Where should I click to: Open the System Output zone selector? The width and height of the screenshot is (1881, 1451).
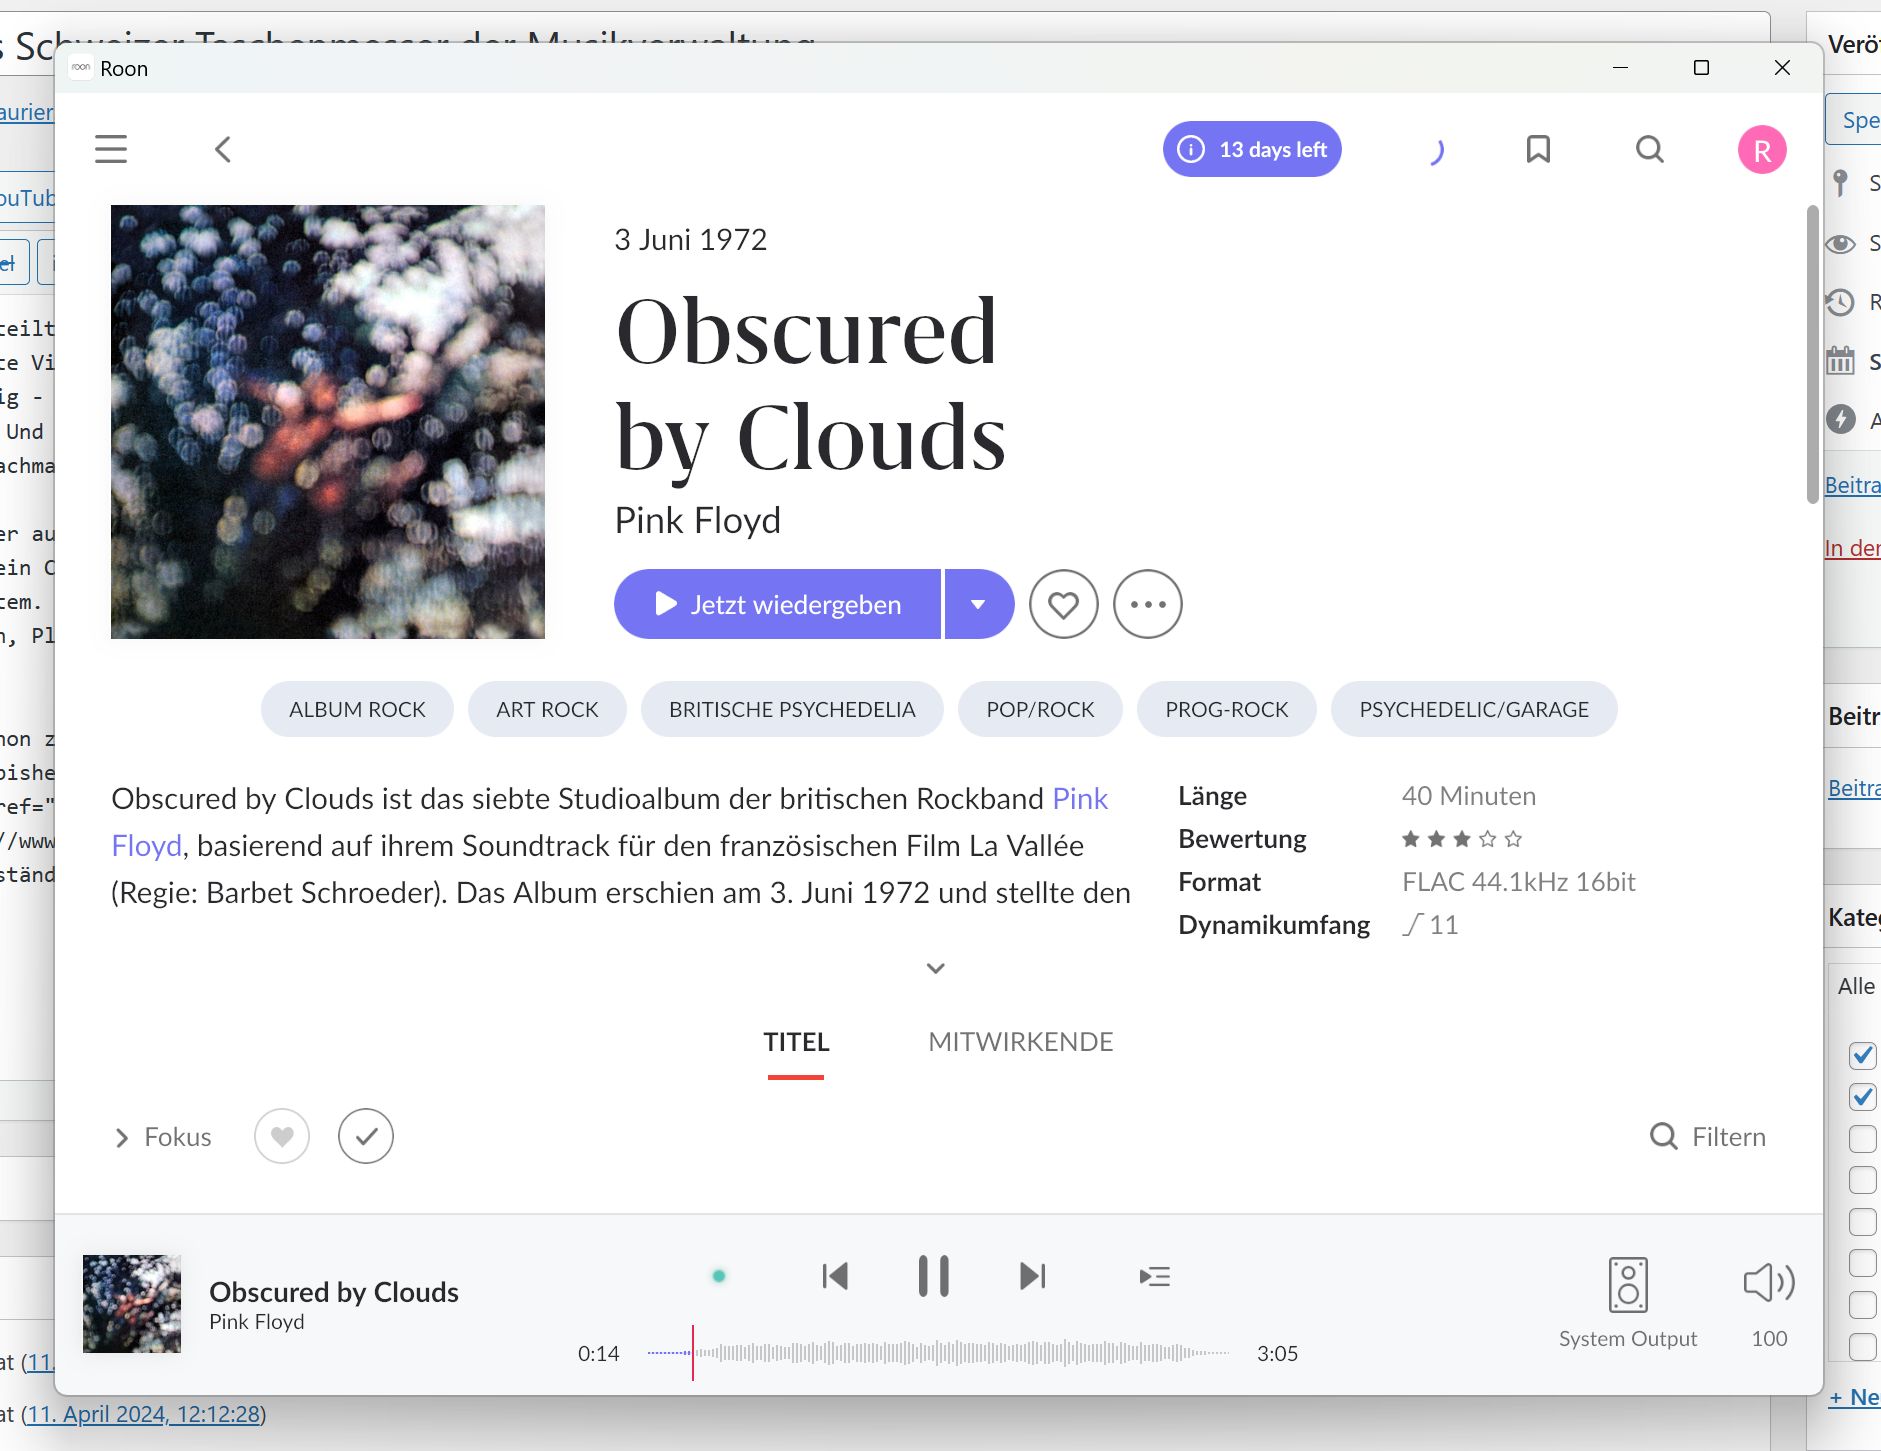pyautogui.click(x=1628, y=1304)
